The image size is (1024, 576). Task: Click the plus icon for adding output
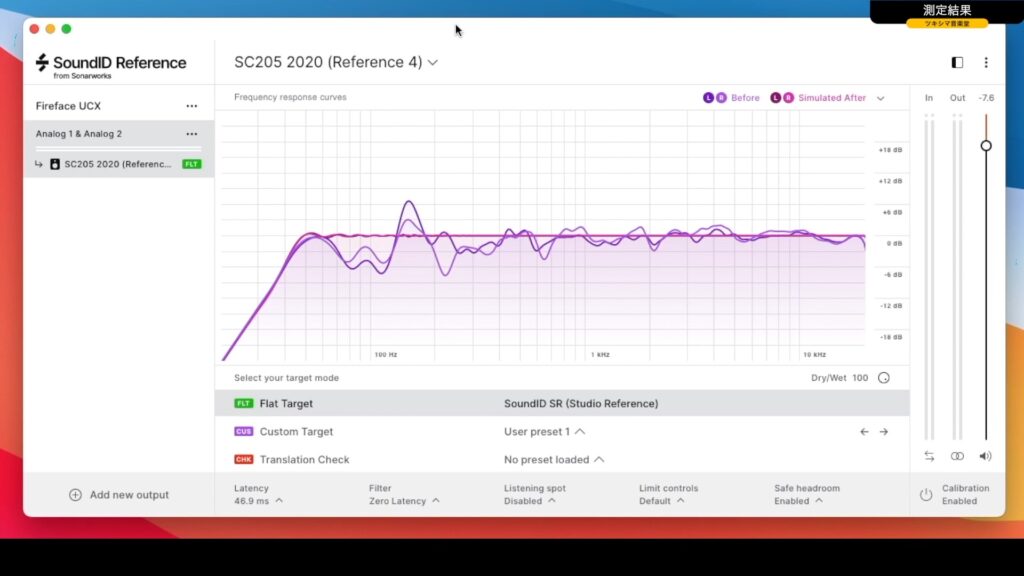(x=76, y=495)
